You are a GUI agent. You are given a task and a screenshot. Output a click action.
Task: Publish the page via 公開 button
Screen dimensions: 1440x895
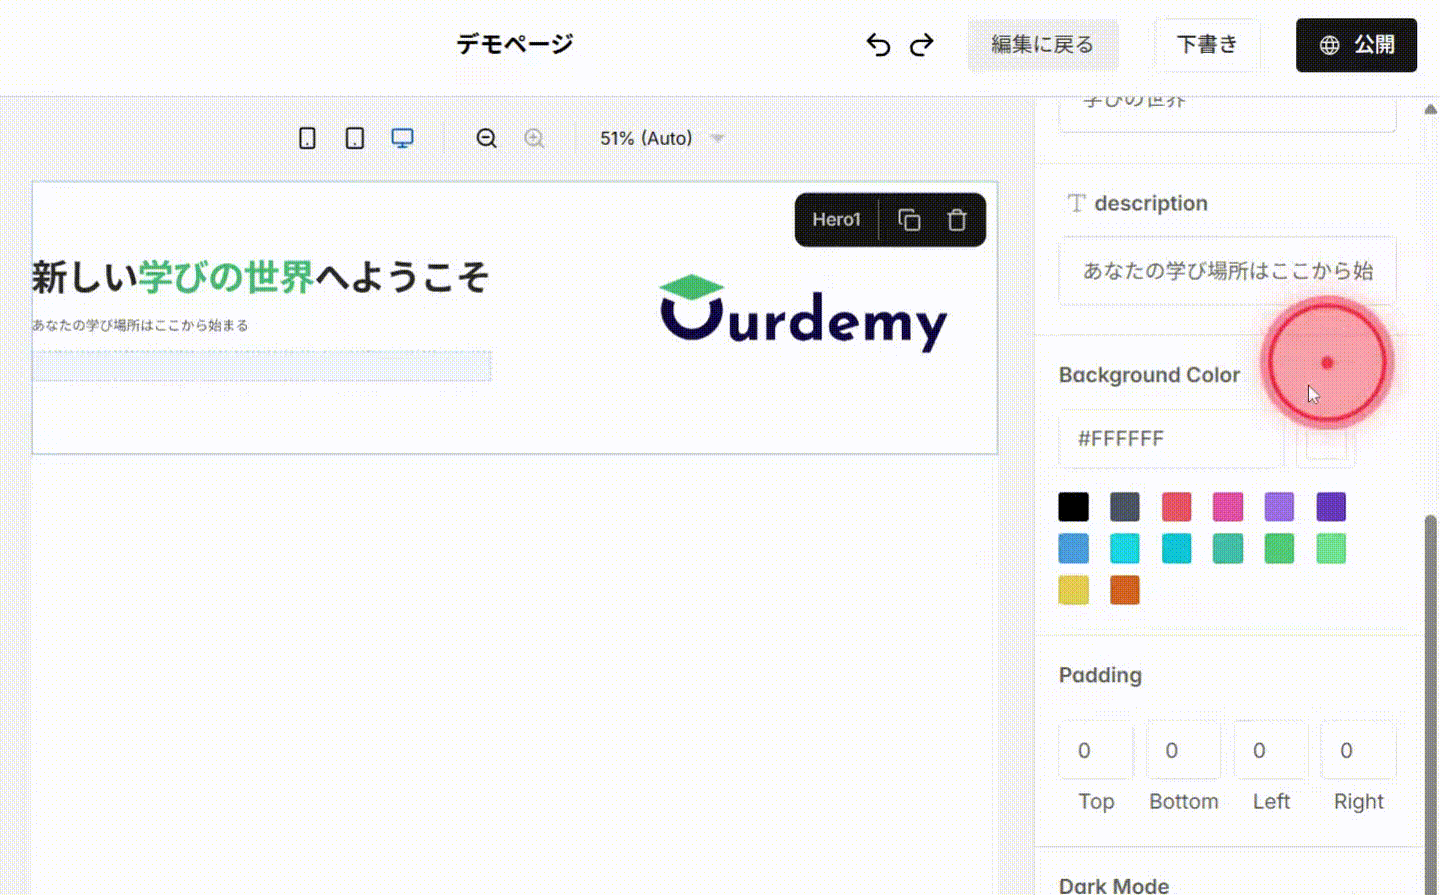[x=1356, y=44]
